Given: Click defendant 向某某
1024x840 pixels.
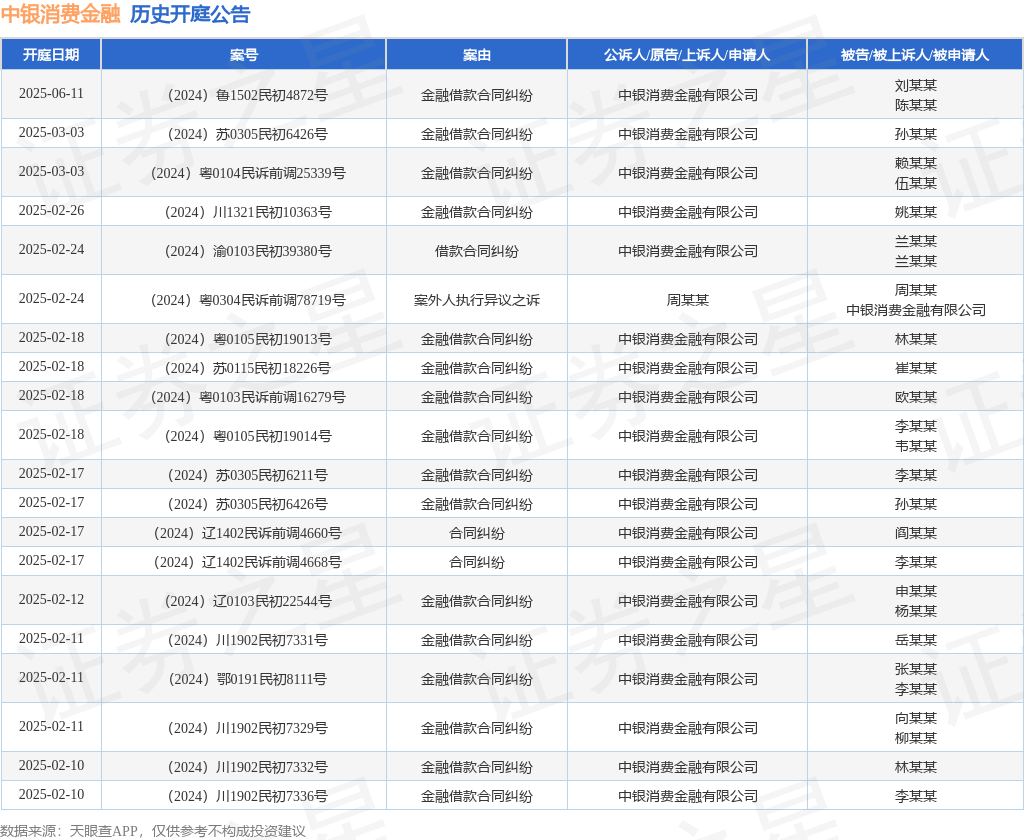Looking at the screenshot, I should 916,719.
